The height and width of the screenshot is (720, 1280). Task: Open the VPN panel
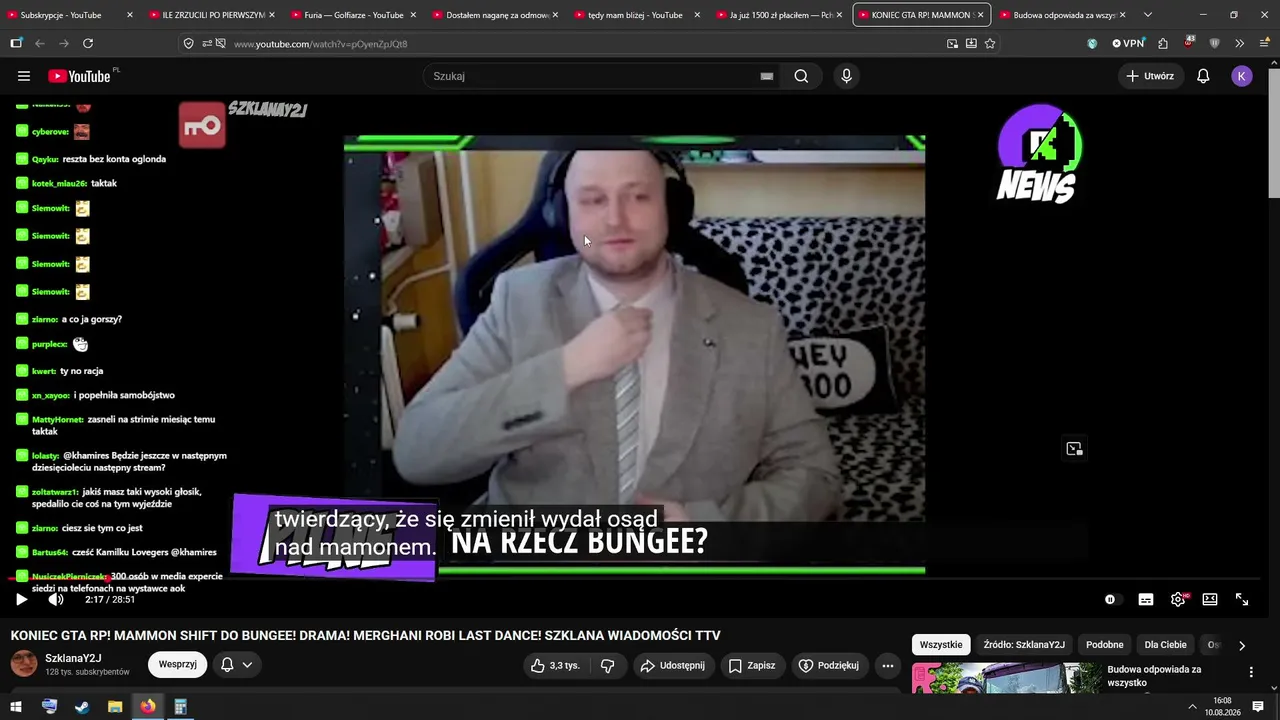pyautogui.click(x=1128, y=43)
